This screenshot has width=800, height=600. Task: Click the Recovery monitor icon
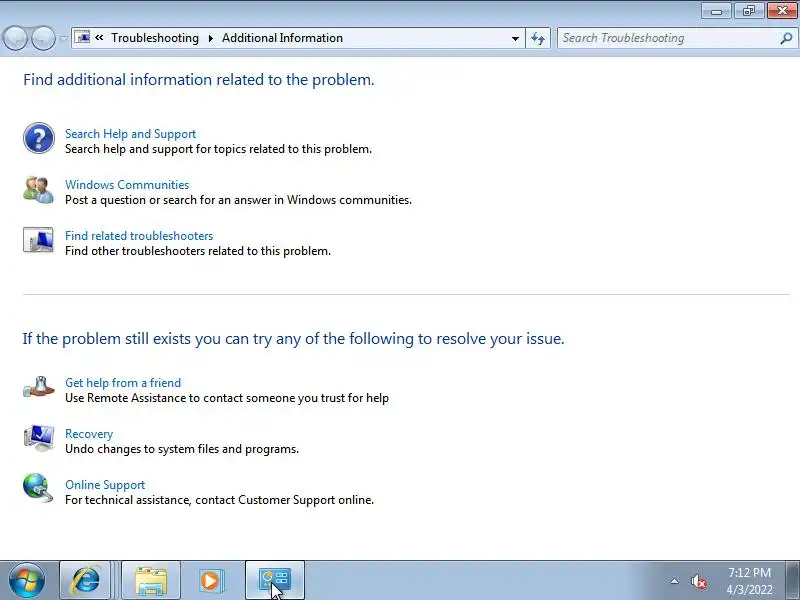click(39, 438)
